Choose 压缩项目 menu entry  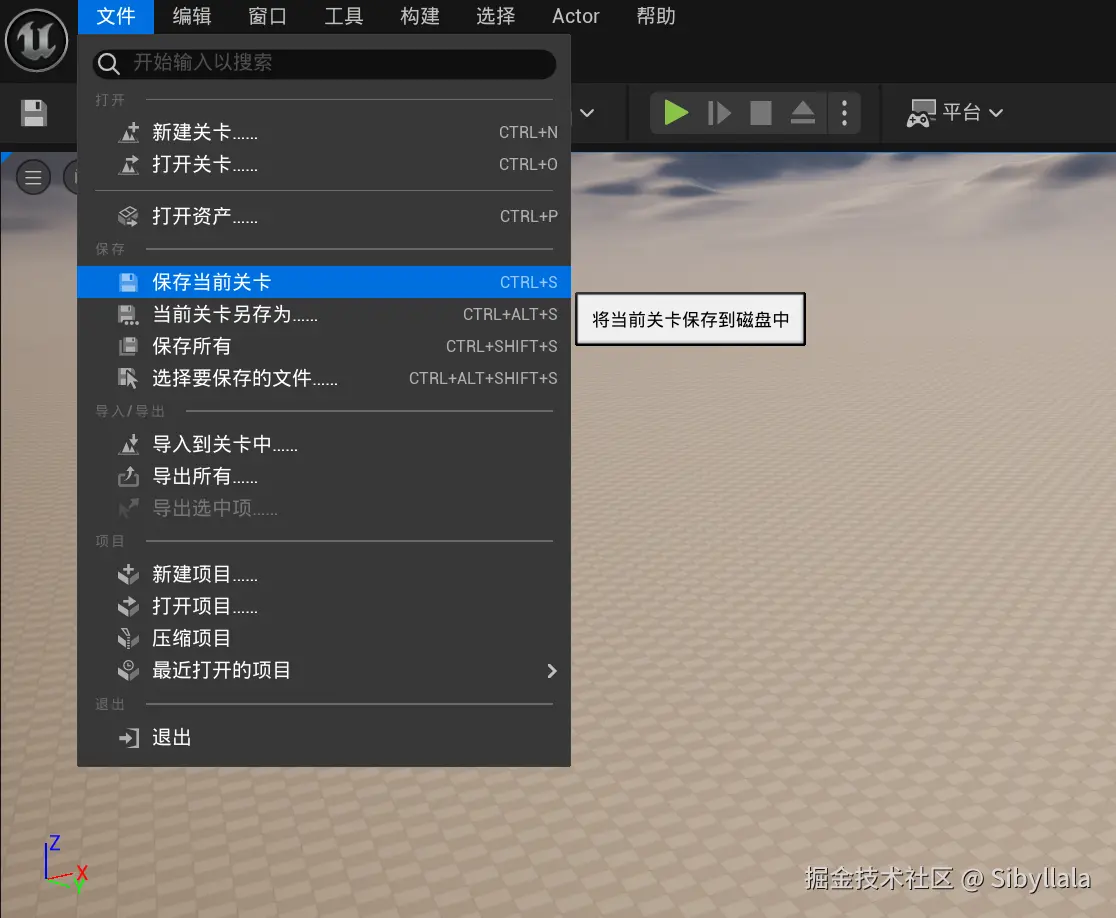tap(324, 638)
